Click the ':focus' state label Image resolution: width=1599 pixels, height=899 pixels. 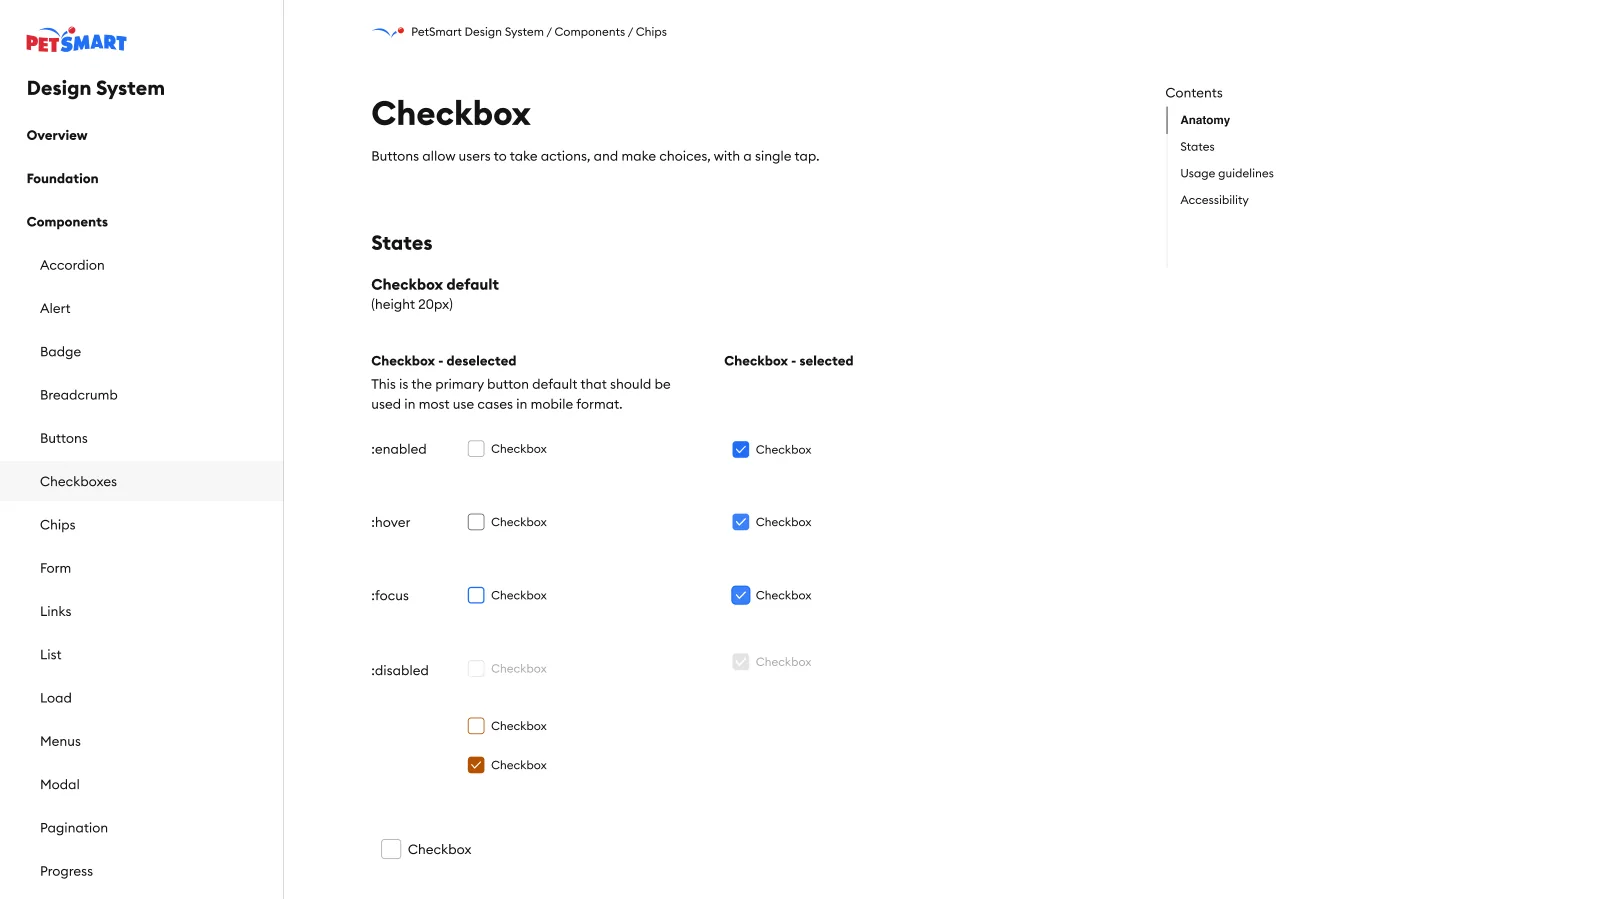pyautogui.click(x=390, y=596)
